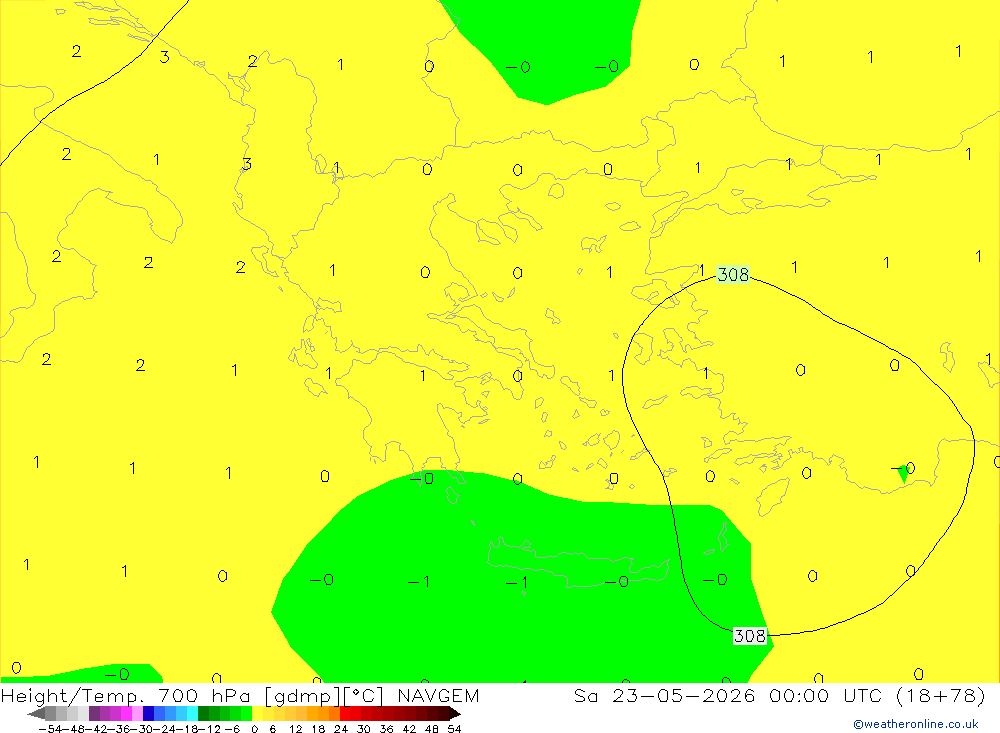The width and height of the screenshot is (1000, 733).
Task: Click the cyan swatch in the colour scale
Action: pos(192,713)
